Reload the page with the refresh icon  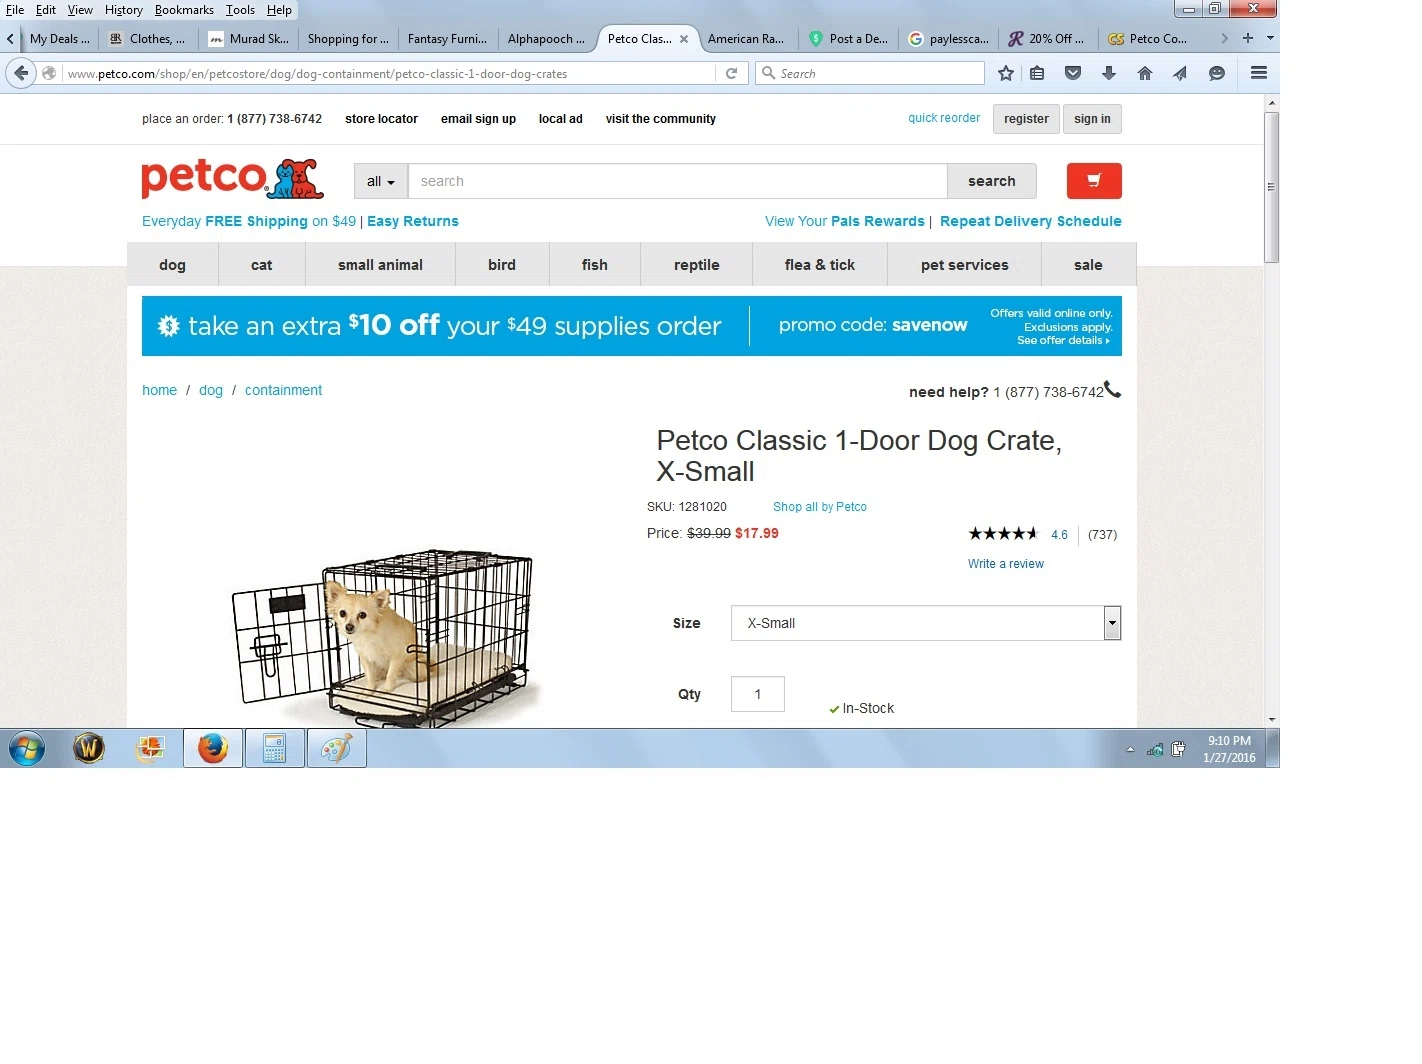pyautogui.click(x=731, y=73)
